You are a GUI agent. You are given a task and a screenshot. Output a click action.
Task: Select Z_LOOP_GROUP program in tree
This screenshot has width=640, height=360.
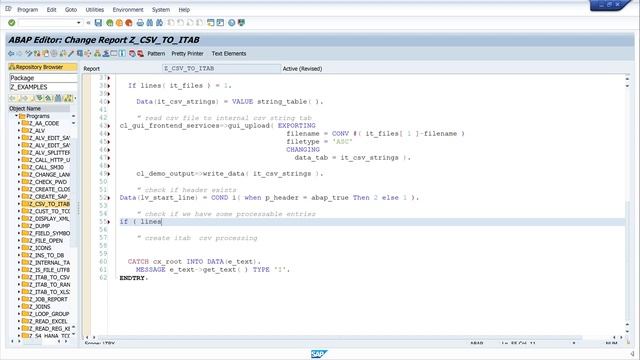(x=49, y=314)
